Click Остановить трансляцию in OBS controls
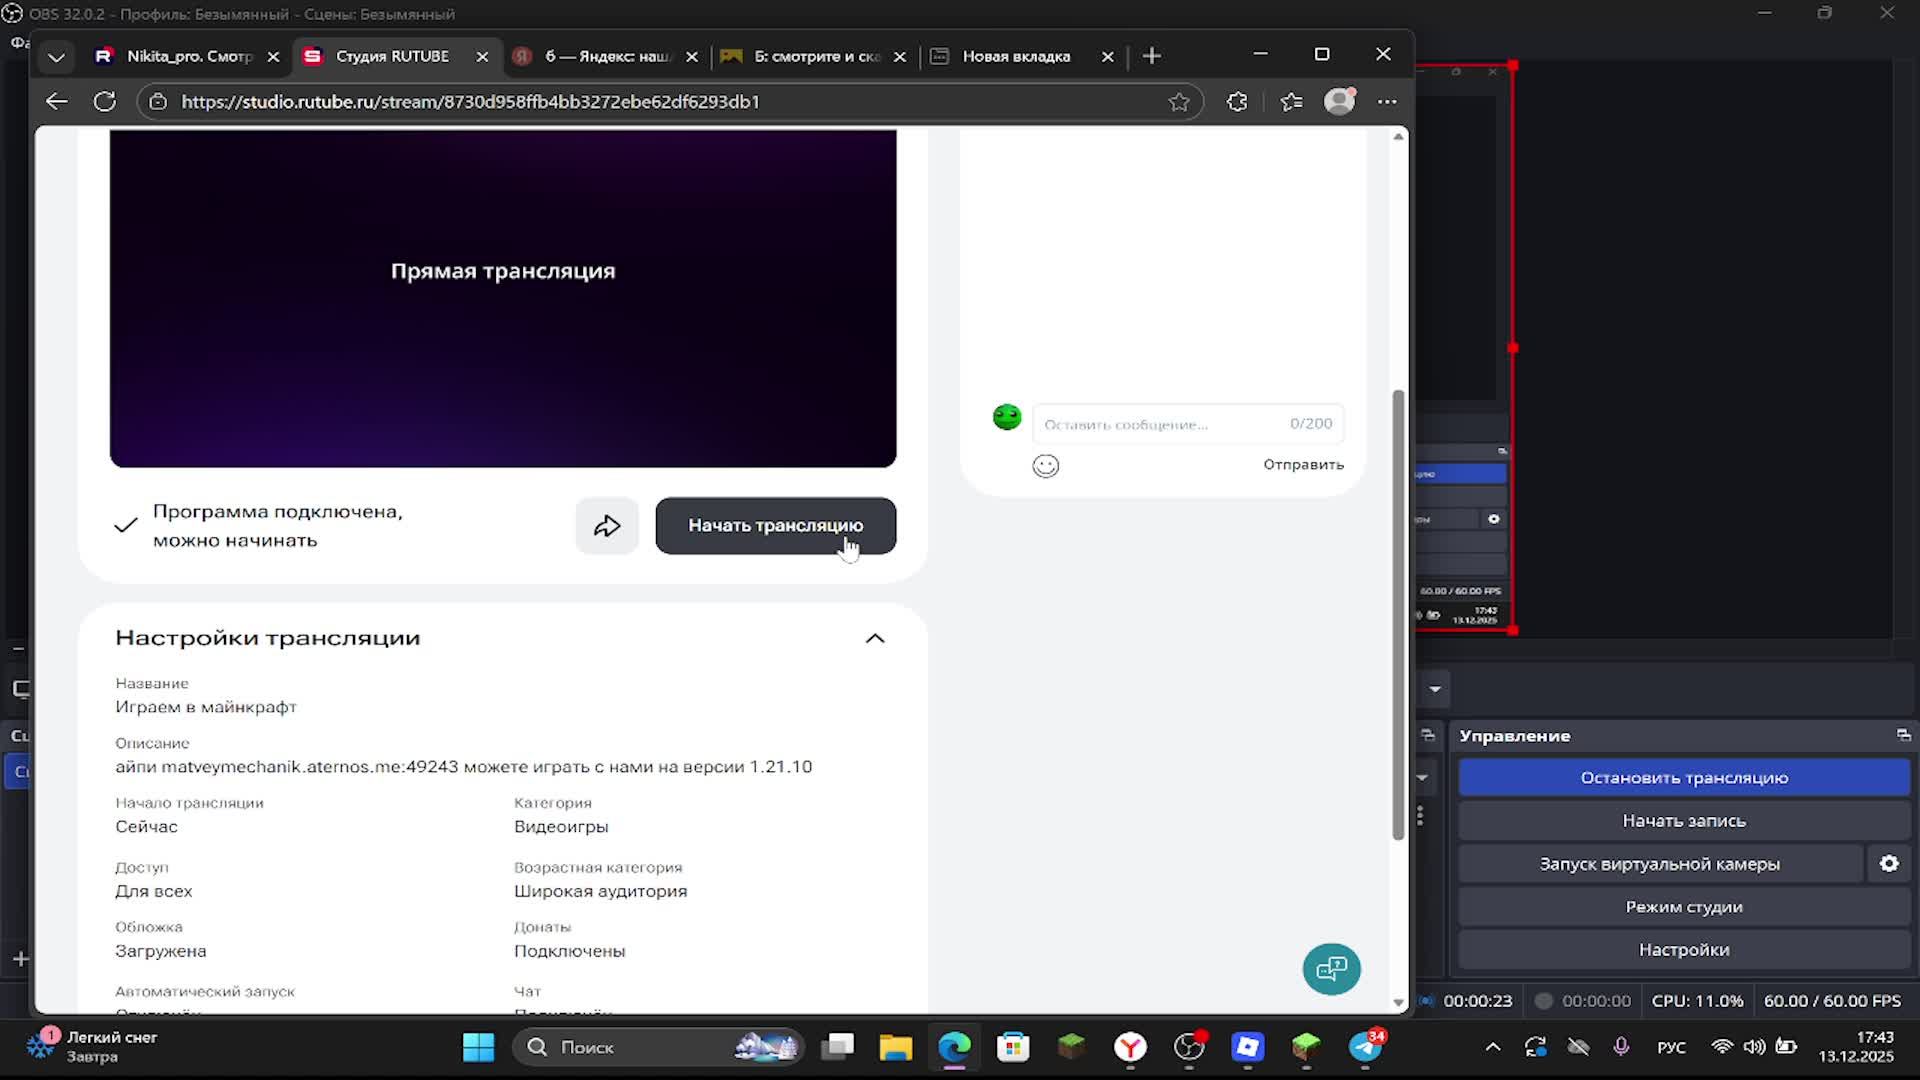 tap(1683, 778)
